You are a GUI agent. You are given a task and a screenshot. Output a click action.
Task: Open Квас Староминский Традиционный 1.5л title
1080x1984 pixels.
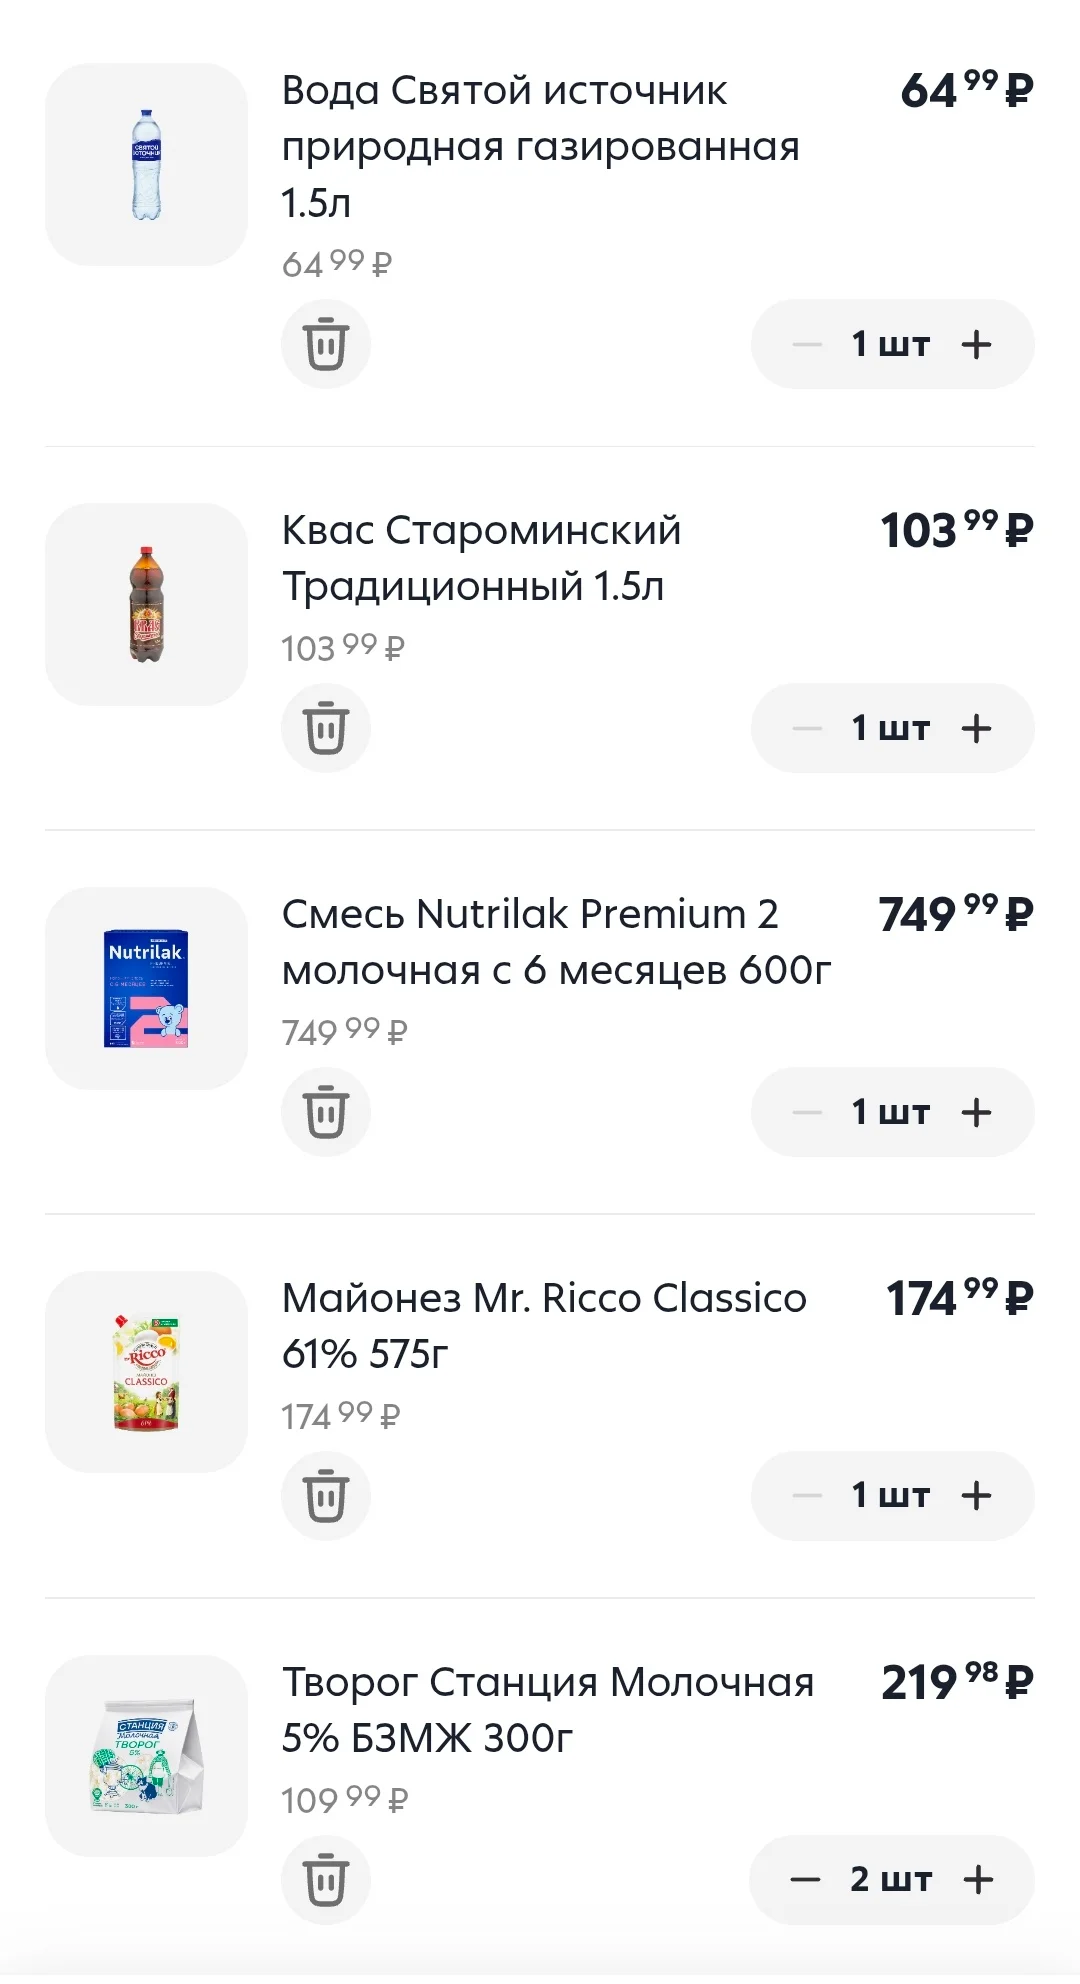[x=482, y=558]
